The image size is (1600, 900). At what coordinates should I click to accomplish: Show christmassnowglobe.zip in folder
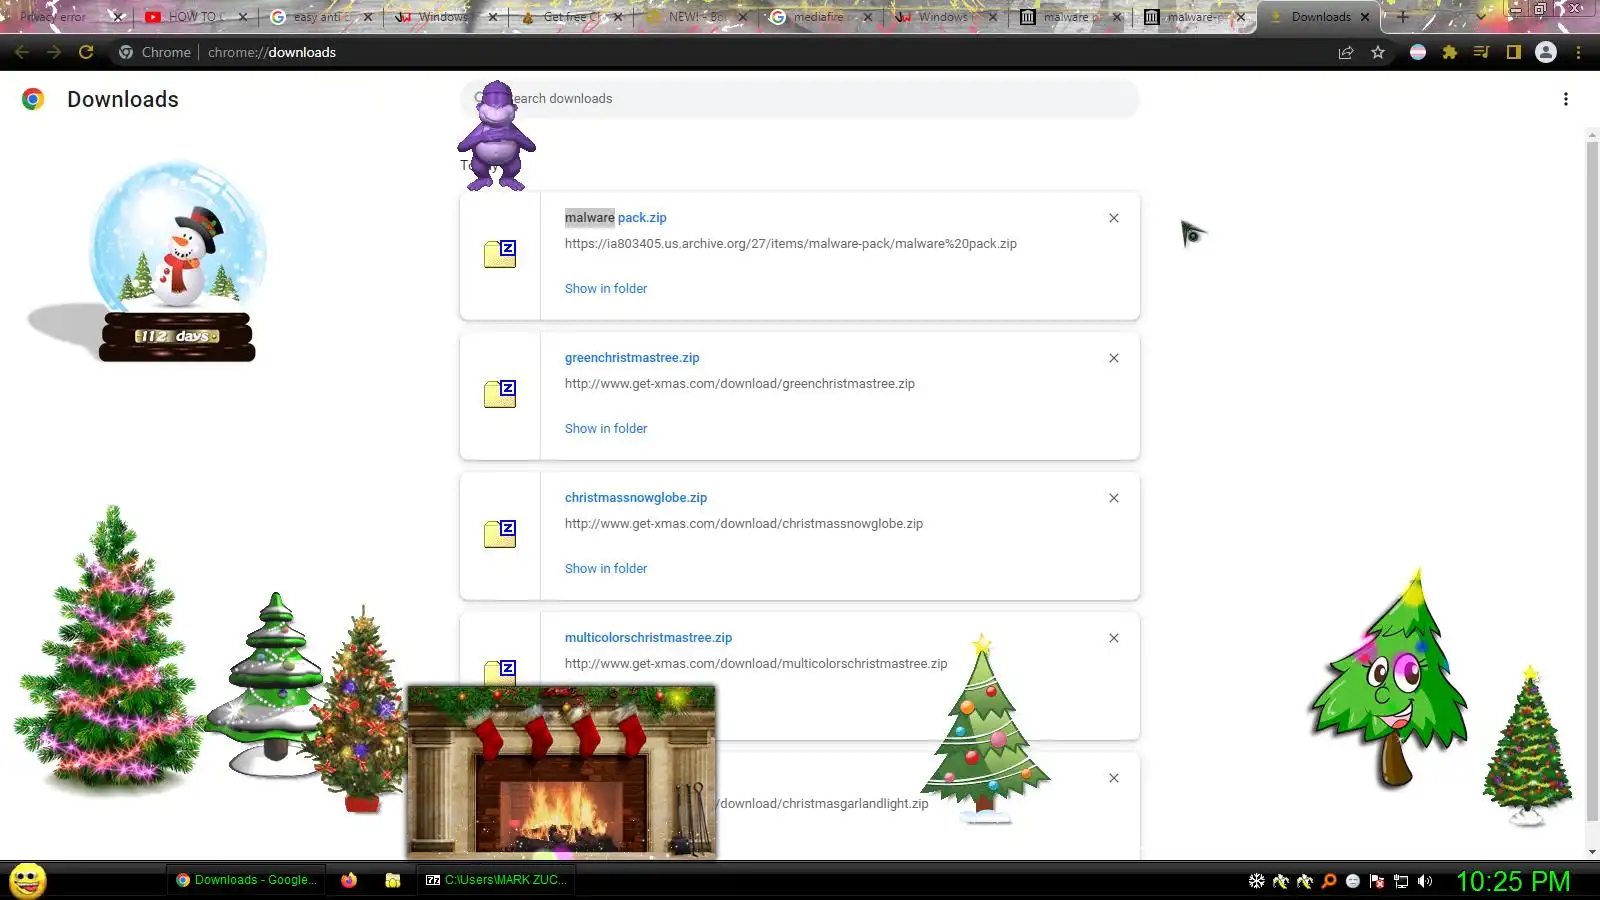605,569
